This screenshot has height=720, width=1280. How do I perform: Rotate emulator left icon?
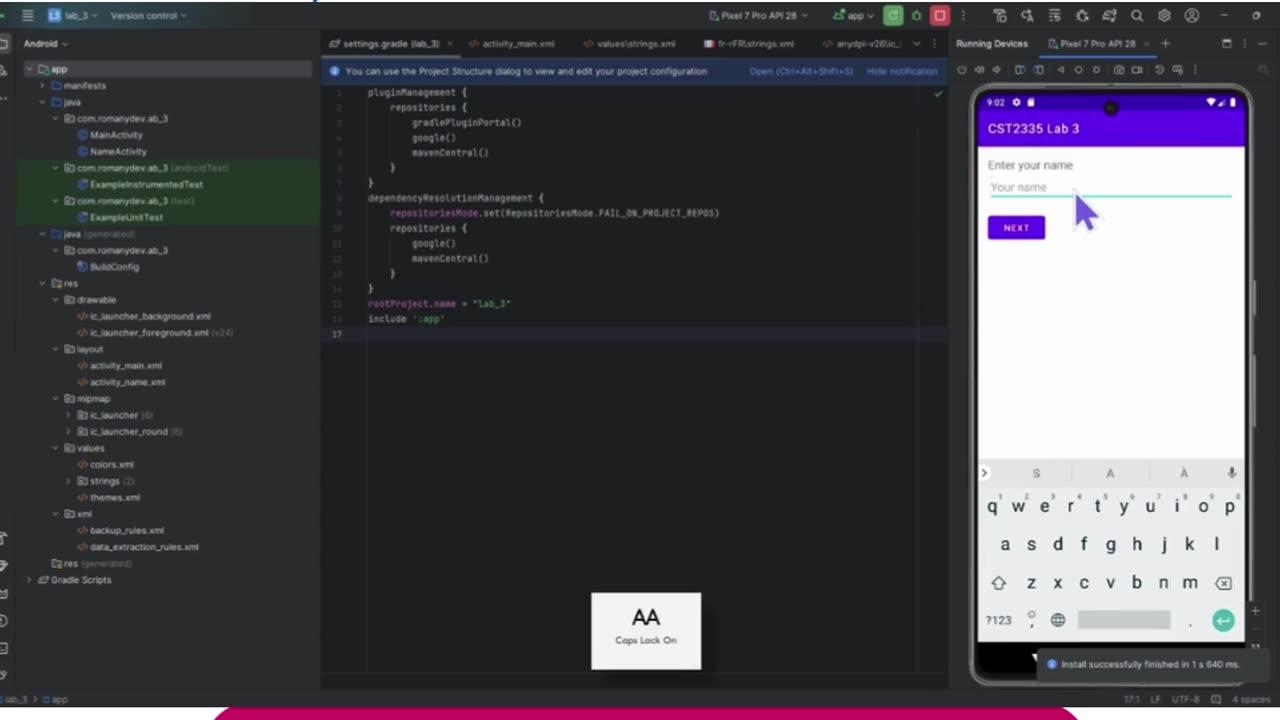coord(1019,70)
